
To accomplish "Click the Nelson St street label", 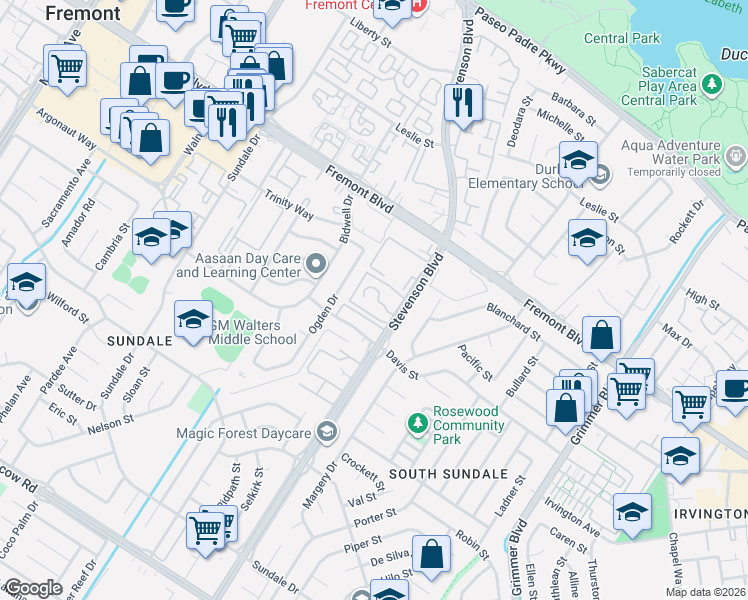I will (x=111, y=424).
